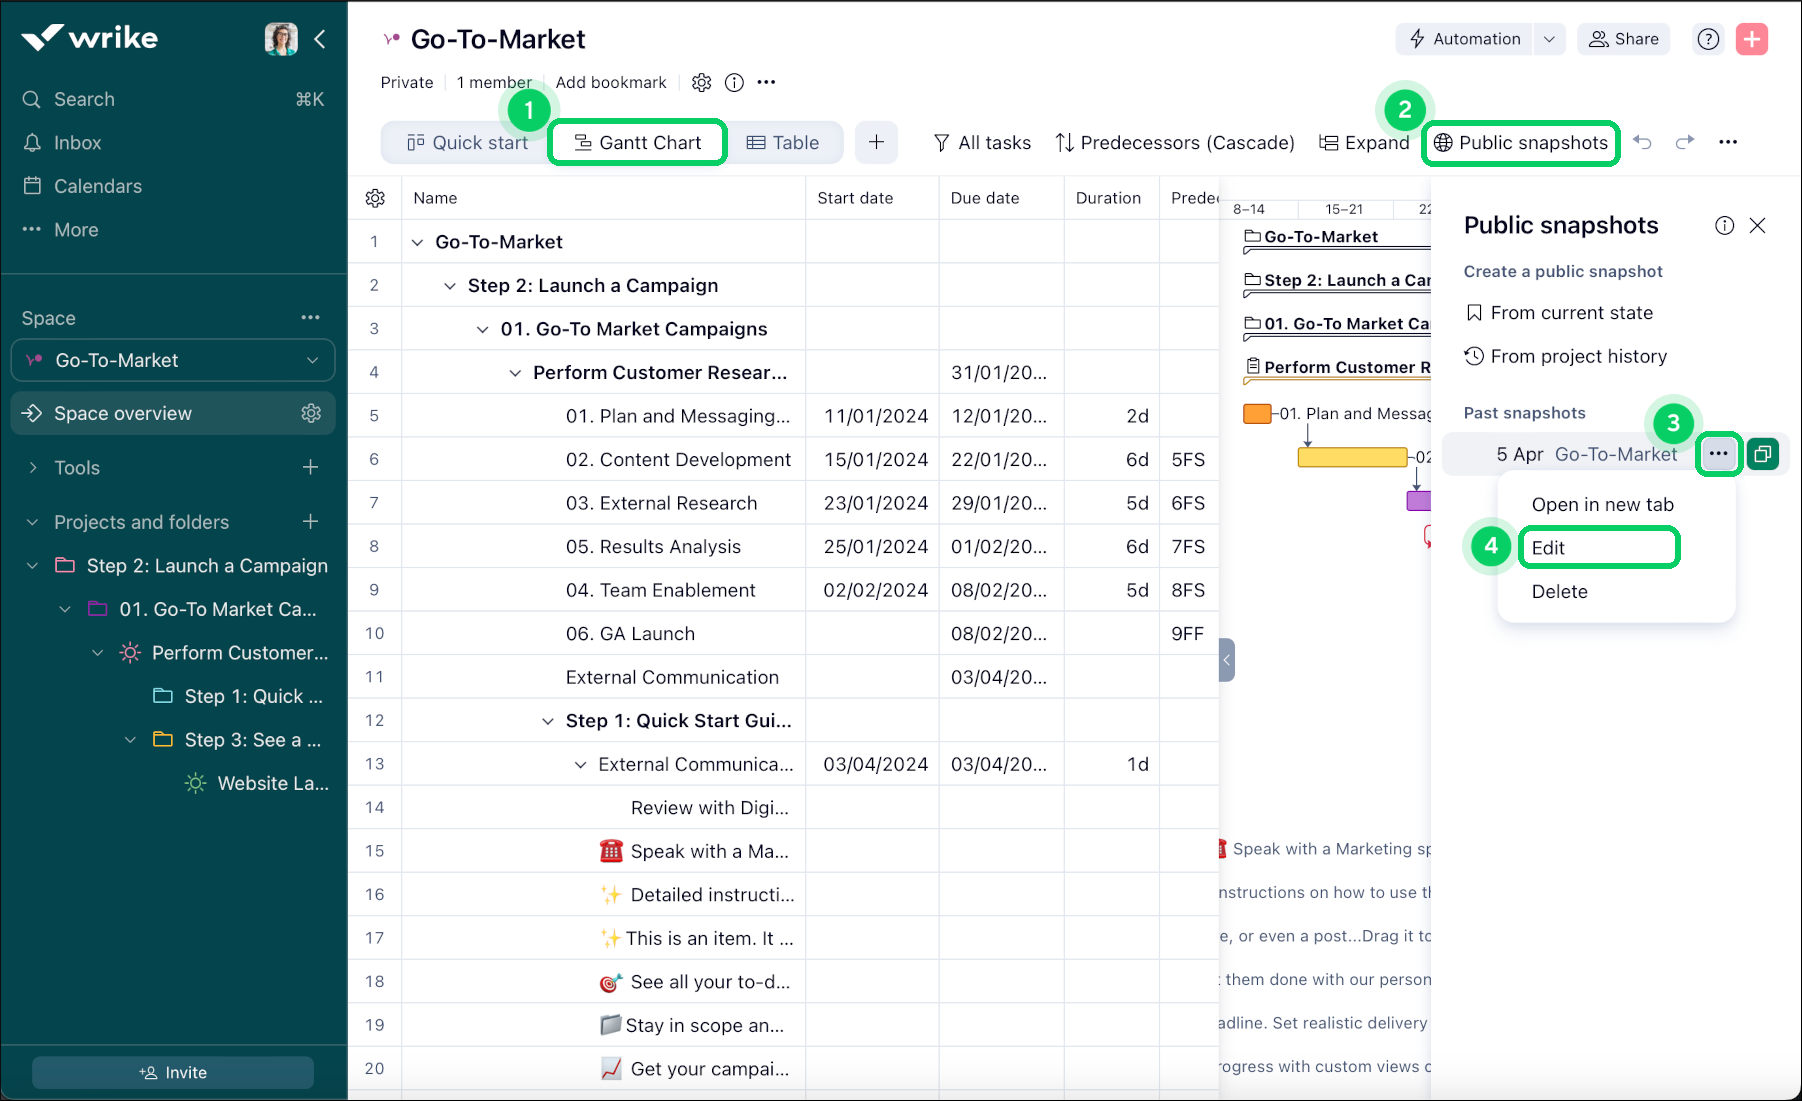Image resolution: width=1802 pixels, height=1101 pixels.
Task: Collapse the Go-To-Market row in table
Action: pos(418,242)
